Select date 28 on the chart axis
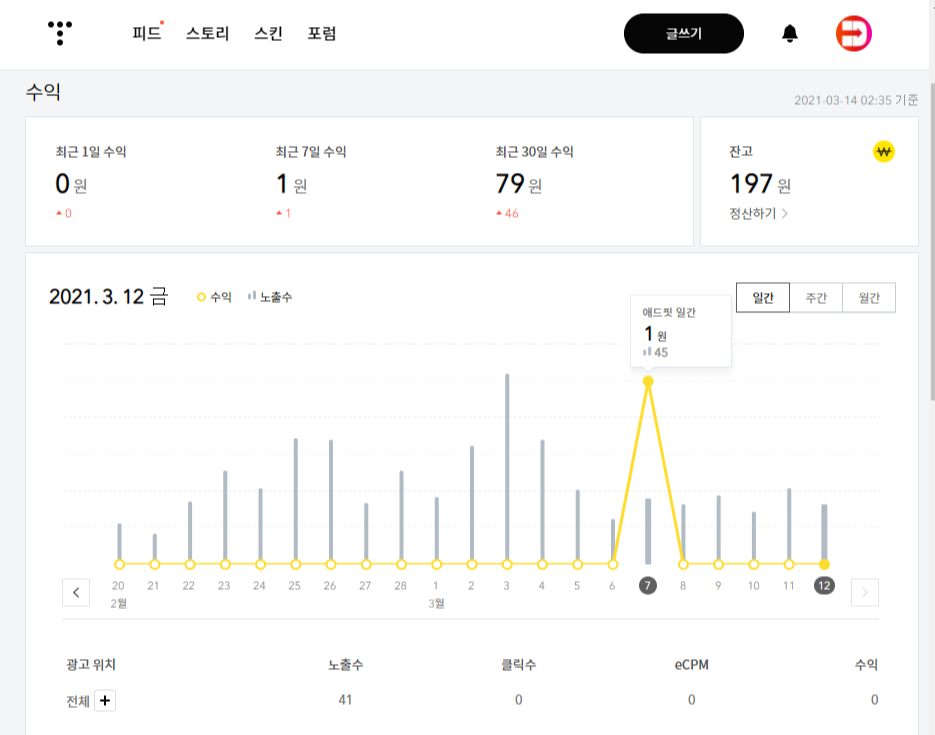 [x=400, y=586]
